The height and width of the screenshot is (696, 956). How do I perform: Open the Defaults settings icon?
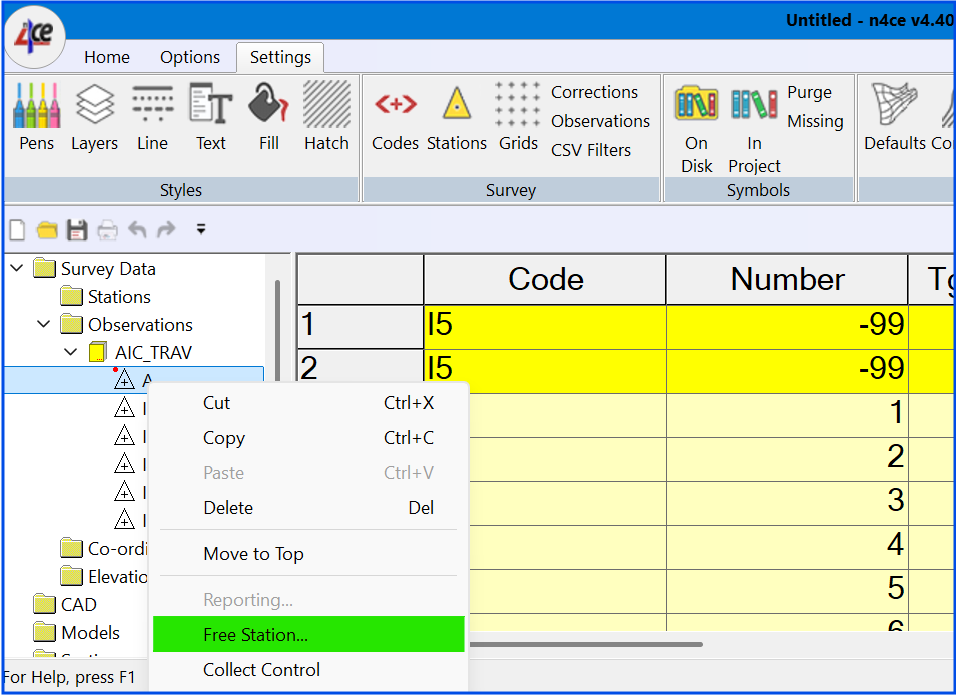pos(894,116)
